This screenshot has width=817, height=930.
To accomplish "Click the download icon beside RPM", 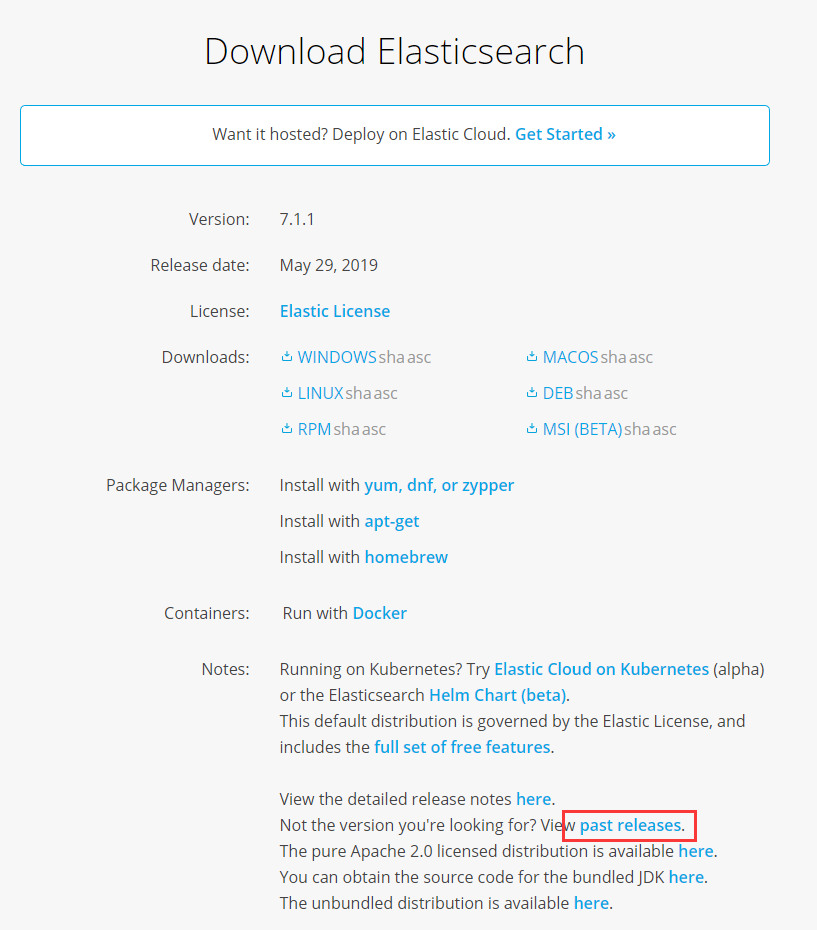I will pyautogui.click(x=287, y=429).
